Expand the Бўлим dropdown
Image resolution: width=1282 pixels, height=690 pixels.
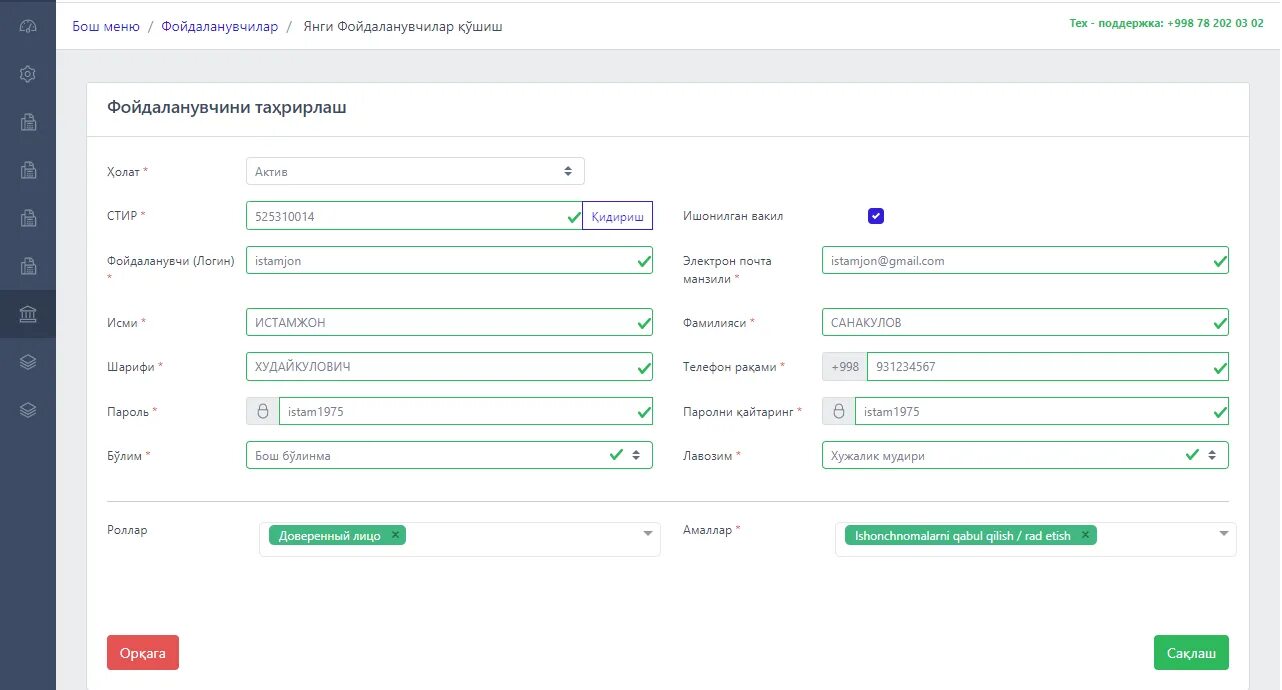coord(635,455)
